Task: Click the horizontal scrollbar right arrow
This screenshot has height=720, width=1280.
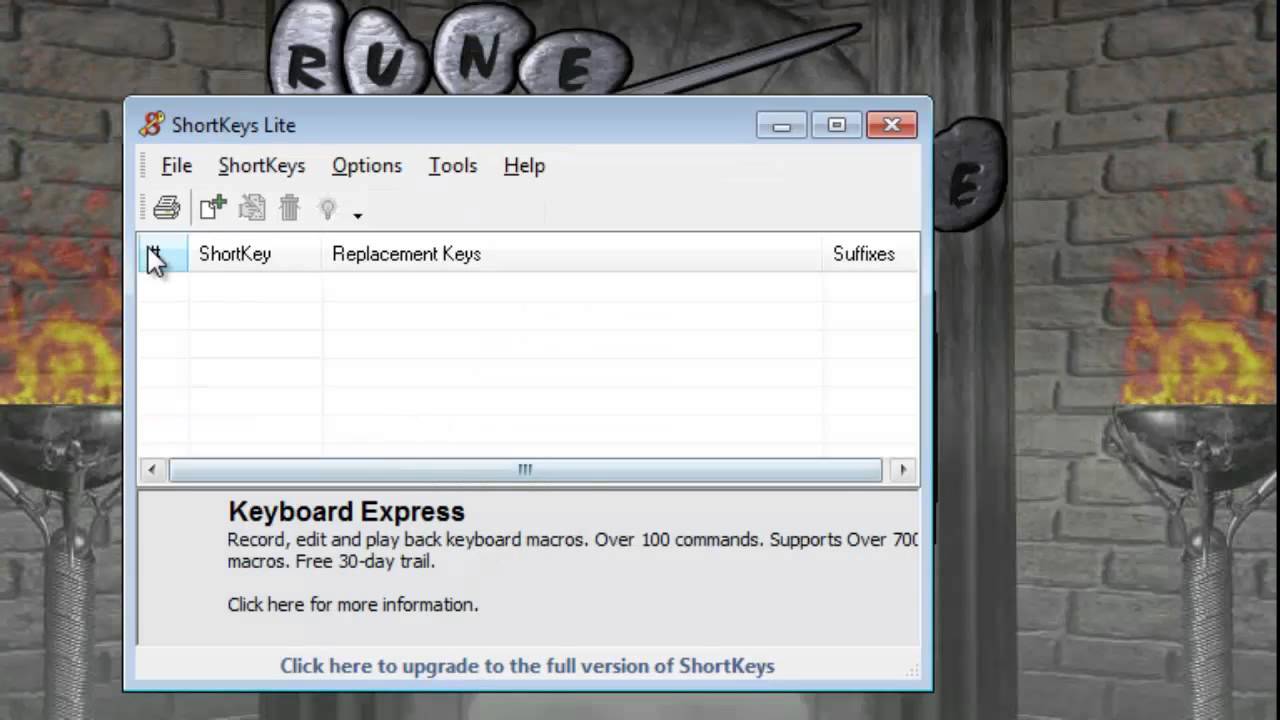Action: [x=903, y=469]
